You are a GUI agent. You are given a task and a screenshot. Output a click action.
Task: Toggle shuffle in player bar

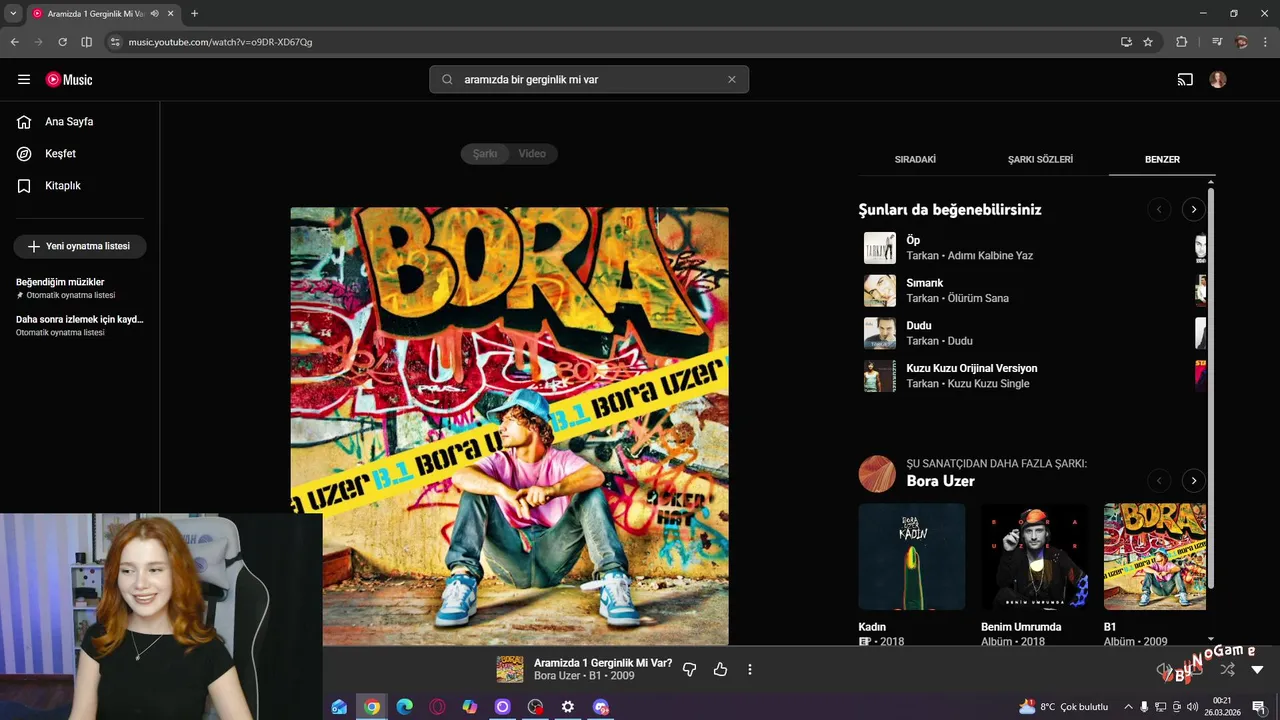(1227, 670)
